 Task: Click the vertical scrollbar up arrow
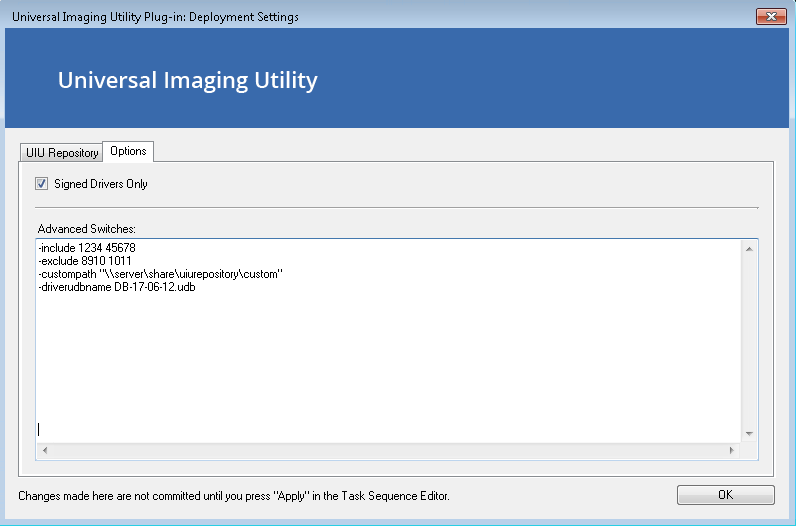pyautogui.click(x=749, y=249)
